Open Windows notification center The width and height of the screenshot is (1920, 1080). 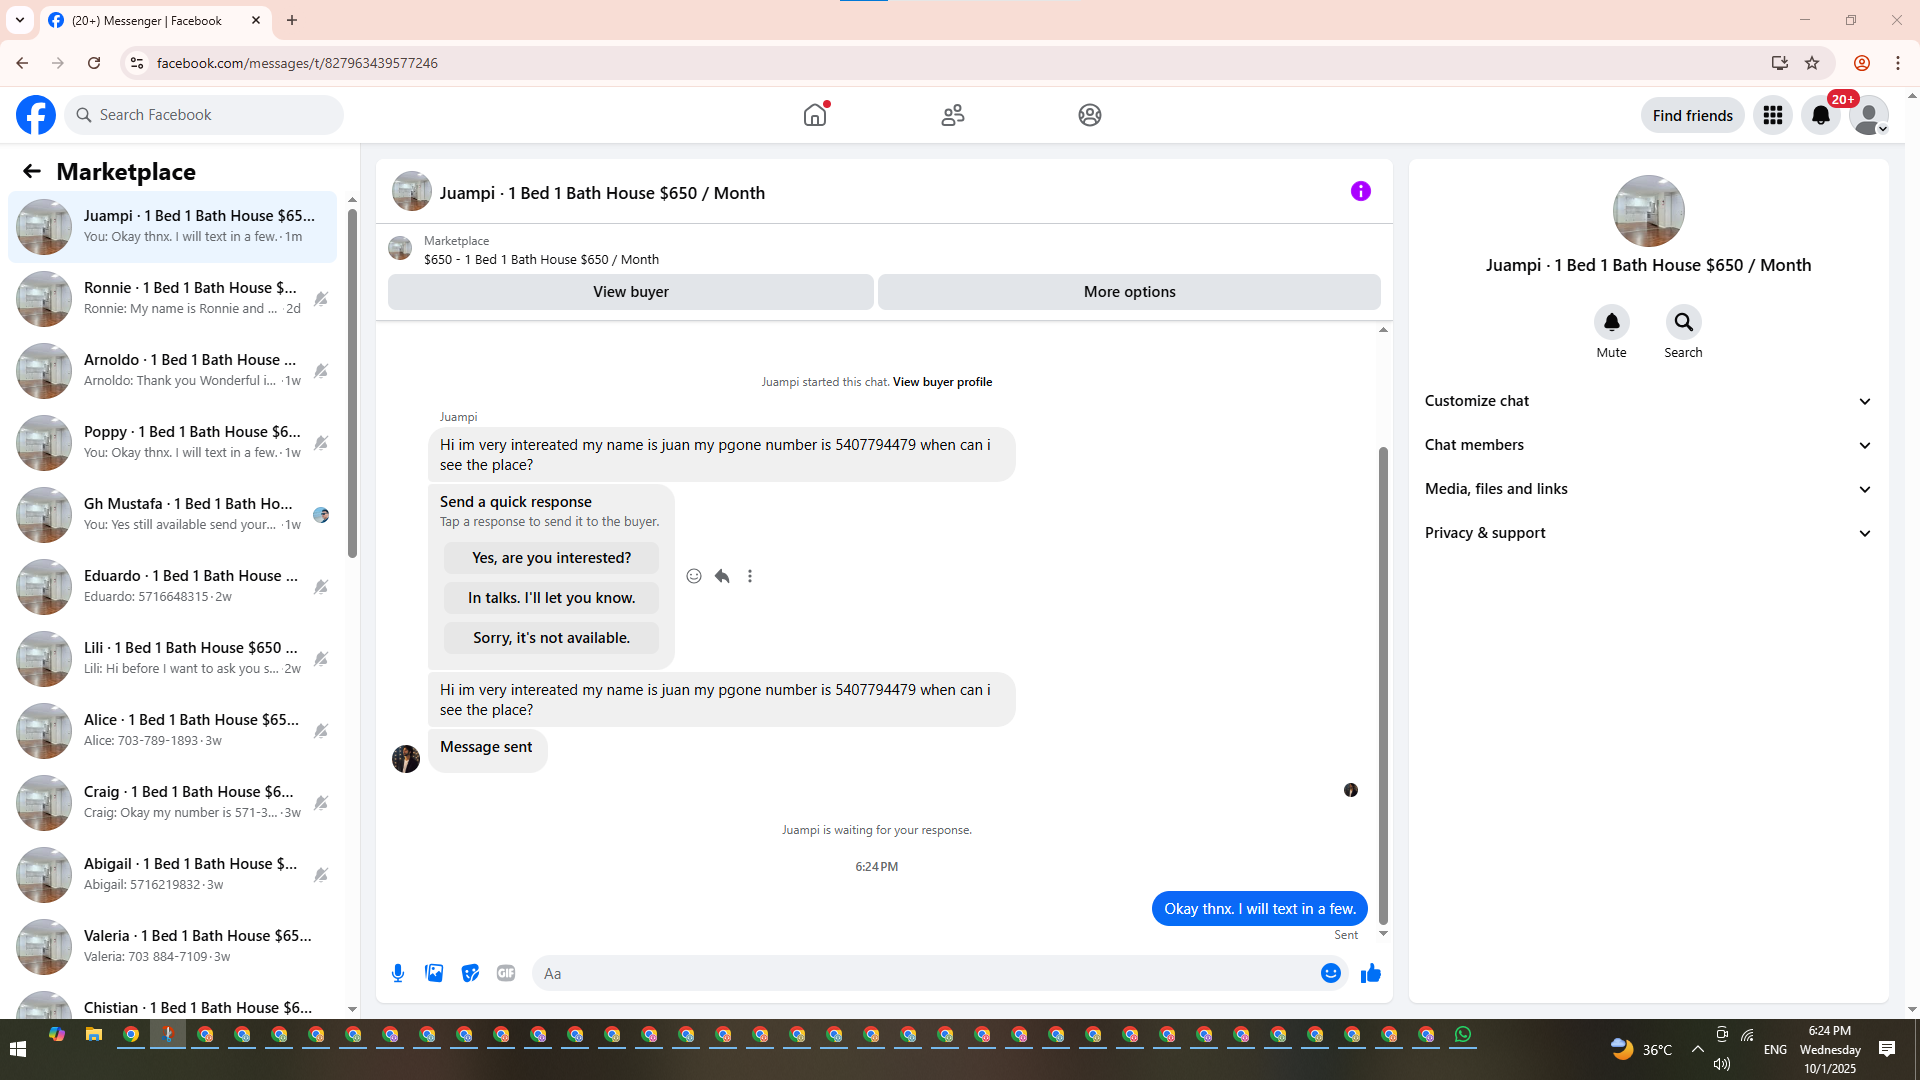(x=1887, y=1049)
